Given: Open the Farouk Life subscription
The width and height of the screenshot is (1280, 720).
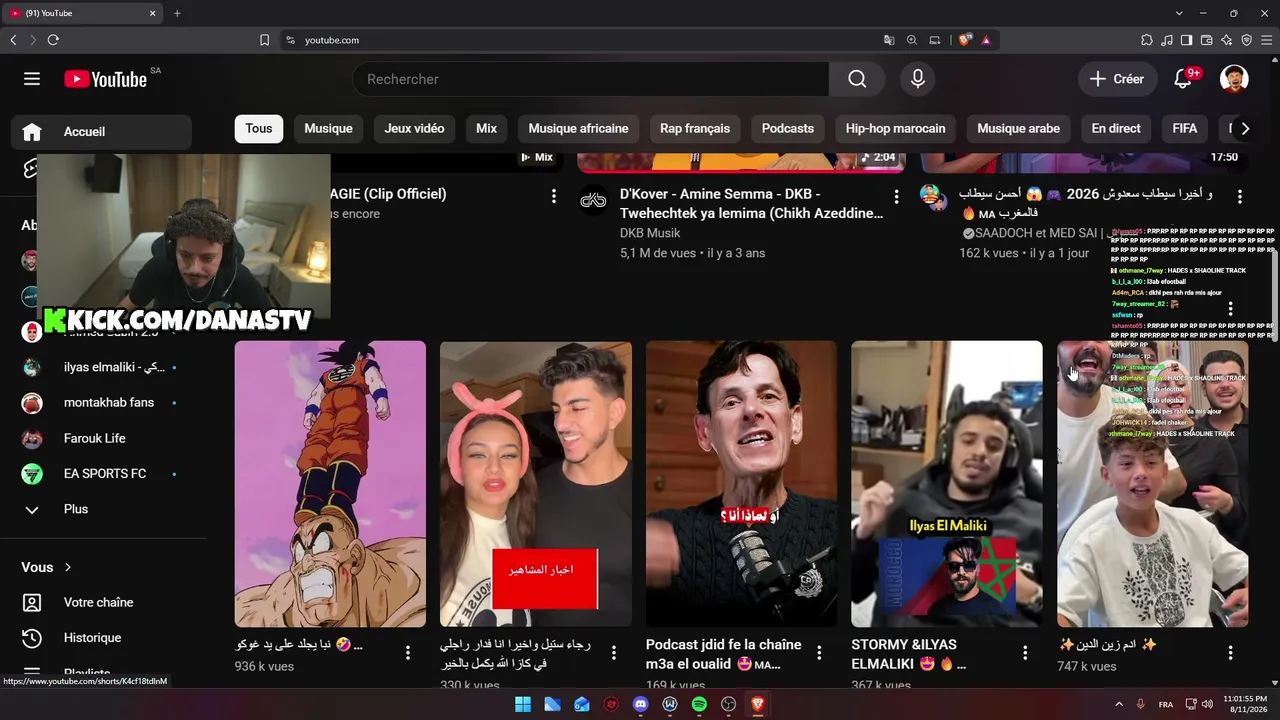Looking at the screenshot, I should click(x=100, y=438).
